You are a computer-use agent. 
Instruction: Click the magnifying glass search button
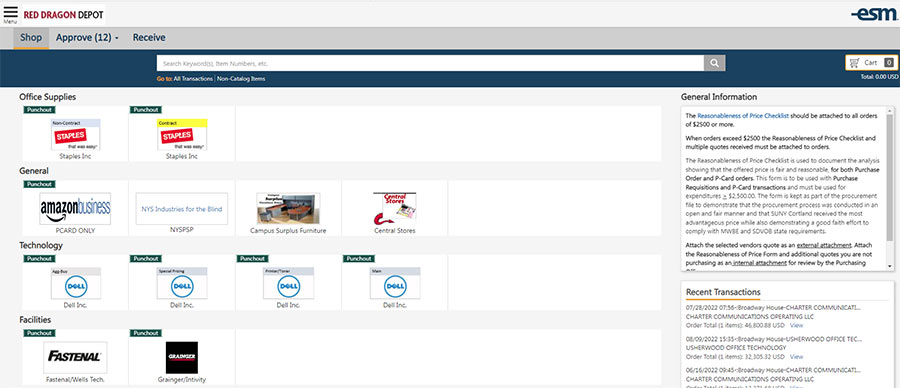[x=715, y=63]
